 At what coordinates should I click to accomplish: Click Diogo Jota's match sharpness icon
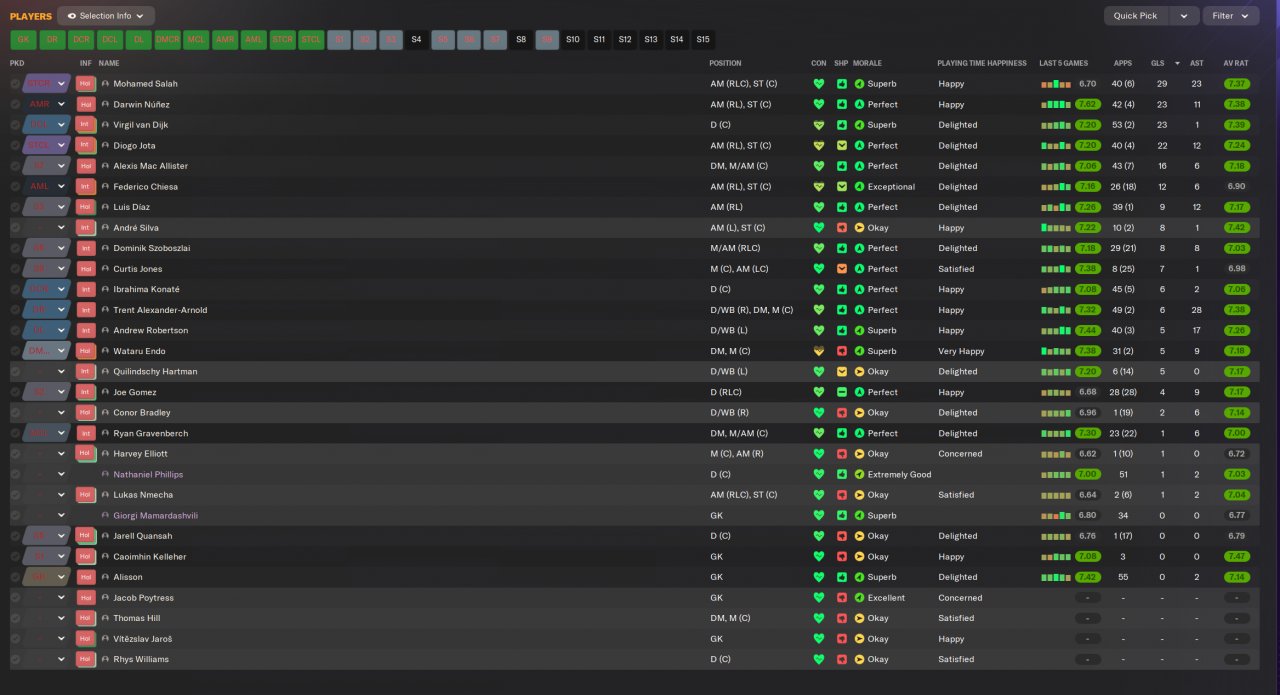point(842,146)
